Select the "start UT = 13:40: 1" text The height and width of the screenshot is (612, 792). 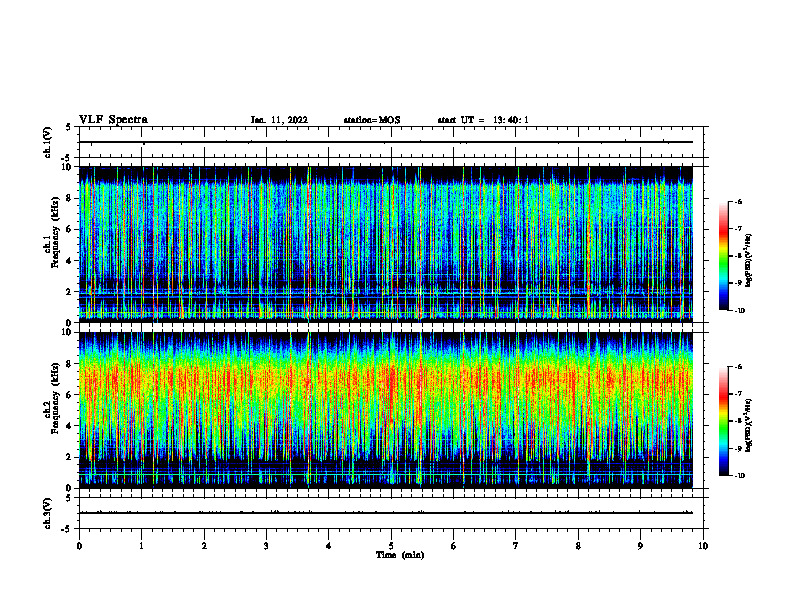point(483,120)
